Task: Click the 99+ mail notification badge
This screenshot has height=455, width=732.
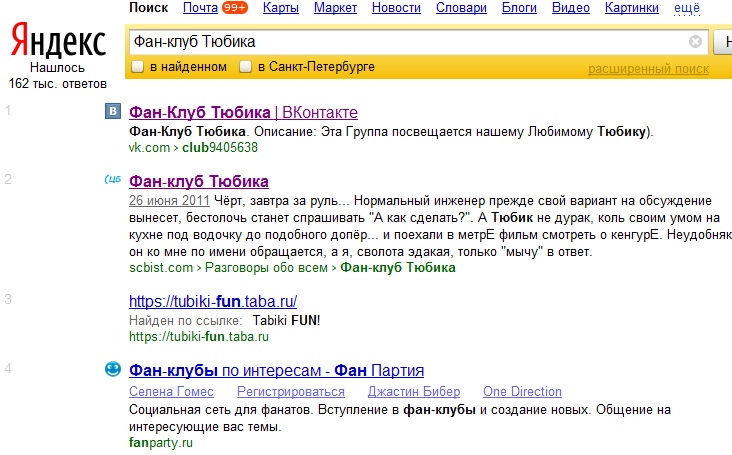Action: (235, 8)
